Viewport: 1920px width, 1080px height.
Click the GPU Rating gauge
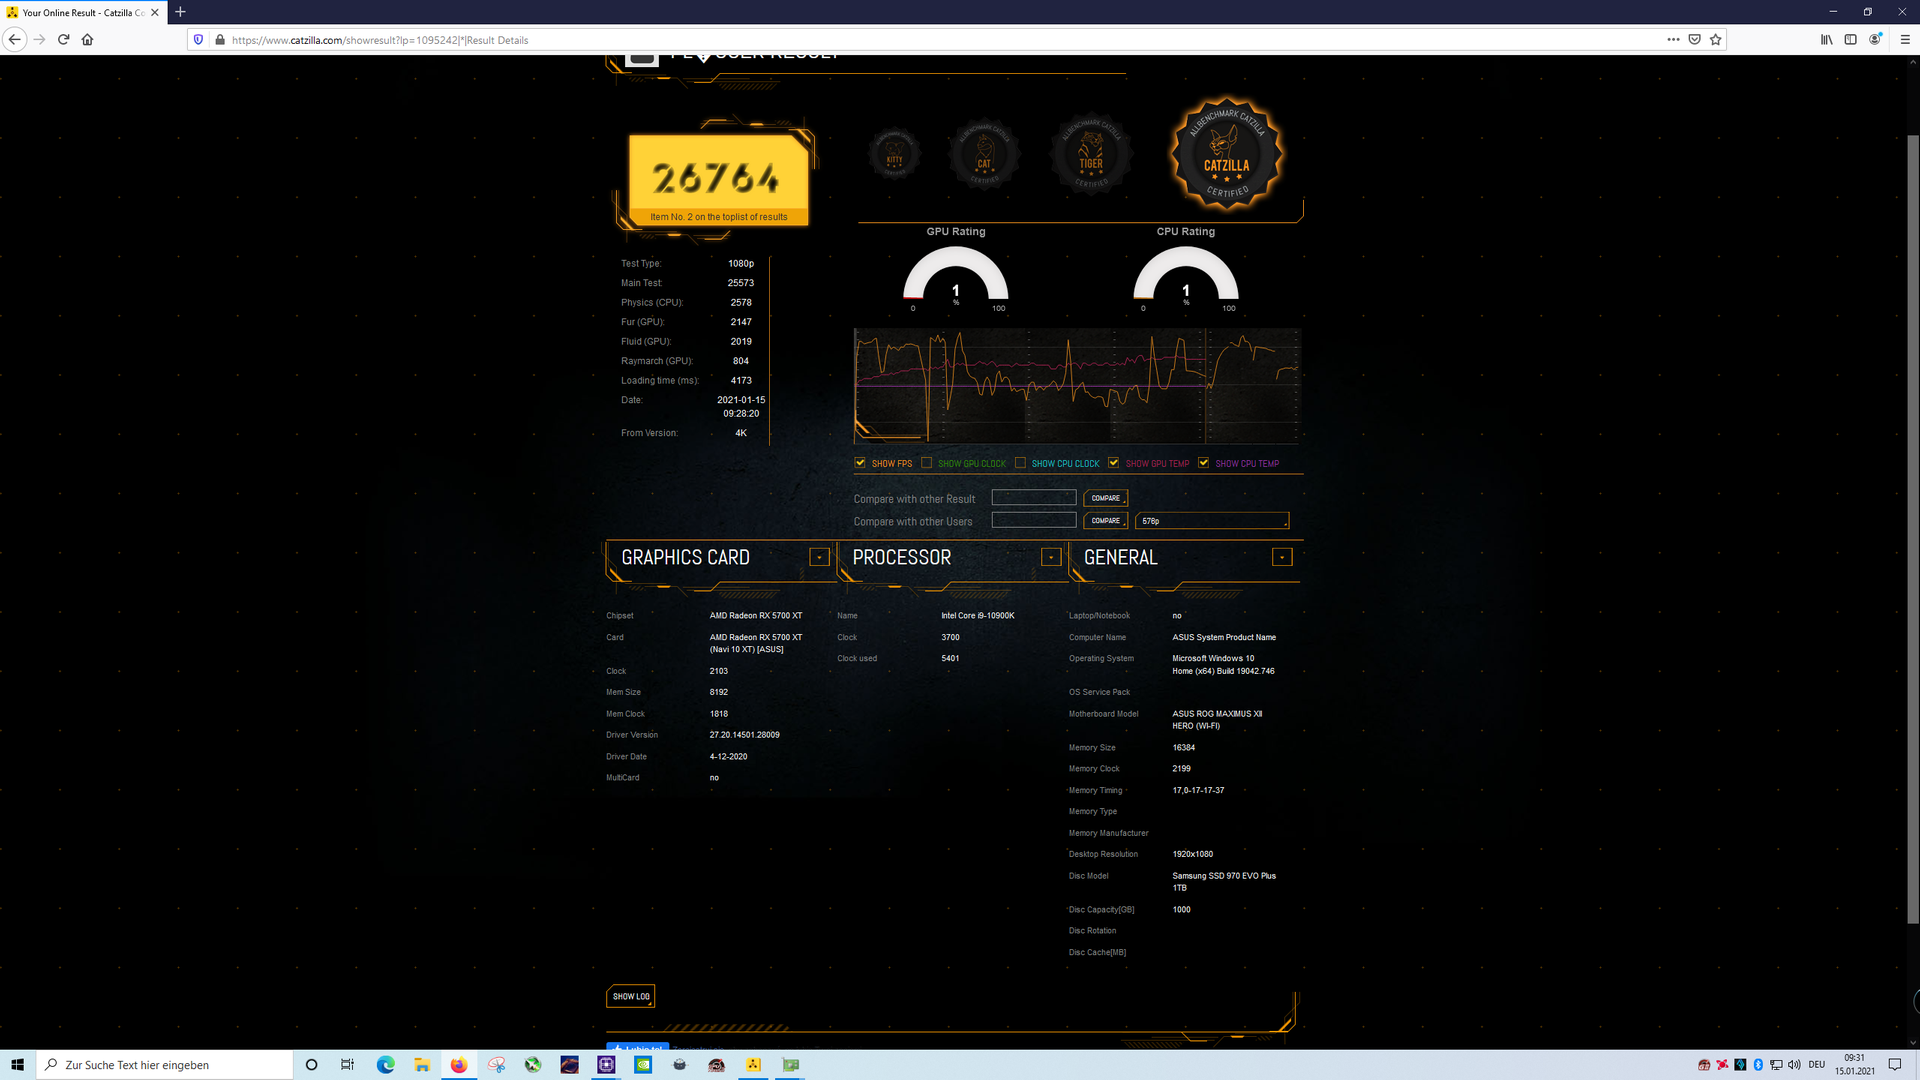955,275
